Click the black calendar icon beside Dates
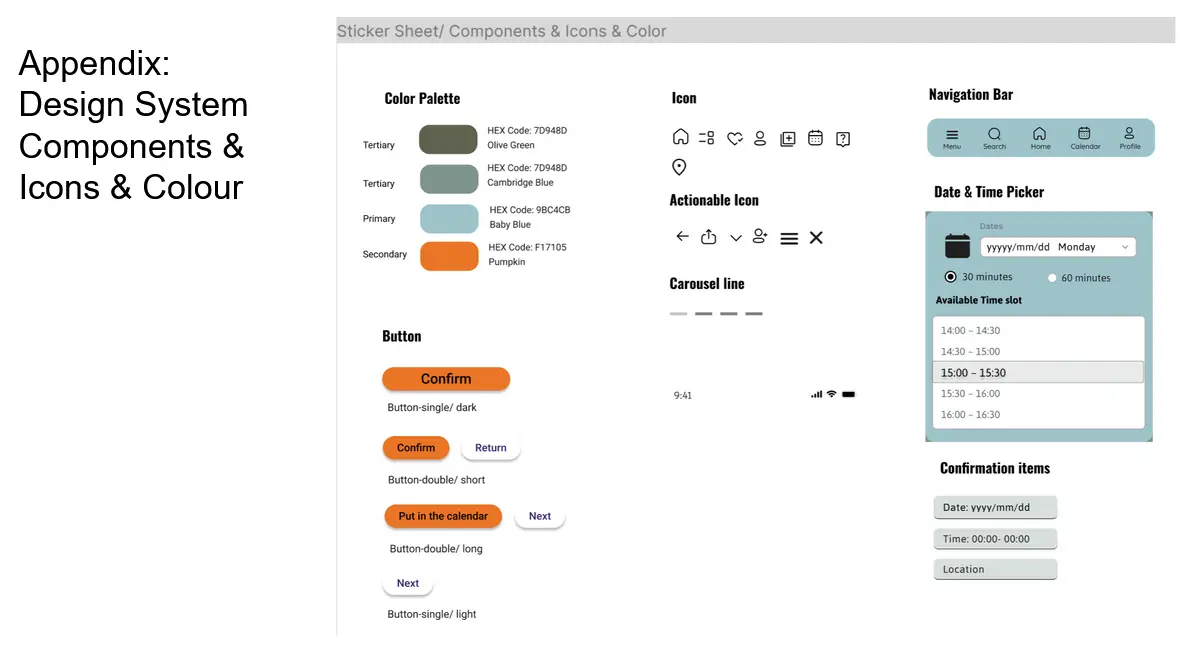 click(958, 245)
